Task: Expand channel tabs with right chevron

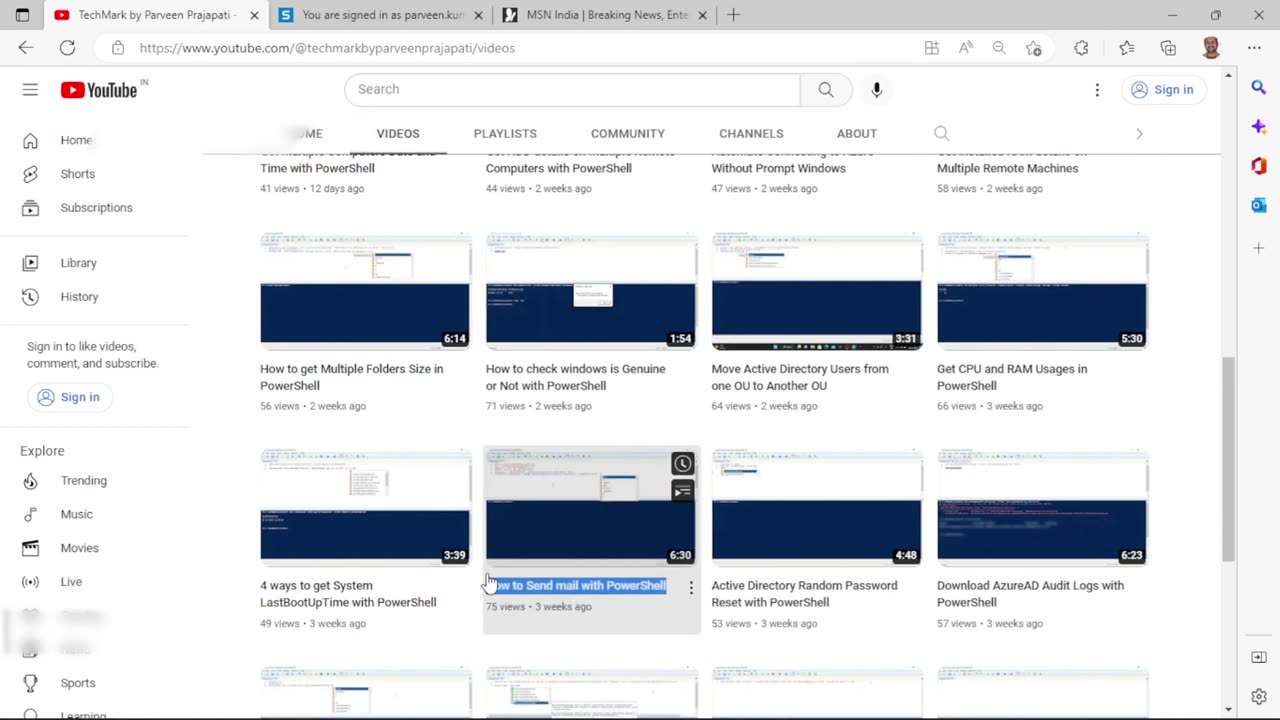Action: [x=1139, y=133]
